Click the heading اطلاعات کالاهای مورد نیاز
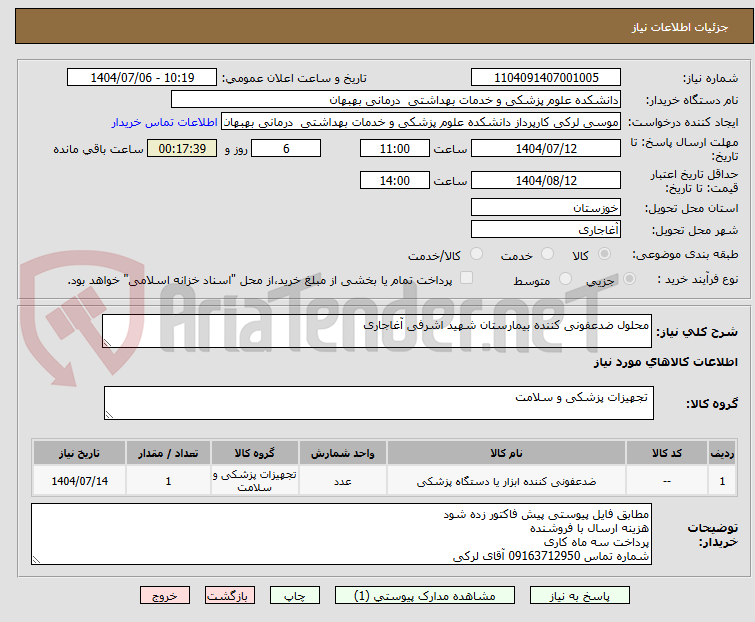This screenshot has width=755, height=622. pyautogui.click(x=665, y=362)
